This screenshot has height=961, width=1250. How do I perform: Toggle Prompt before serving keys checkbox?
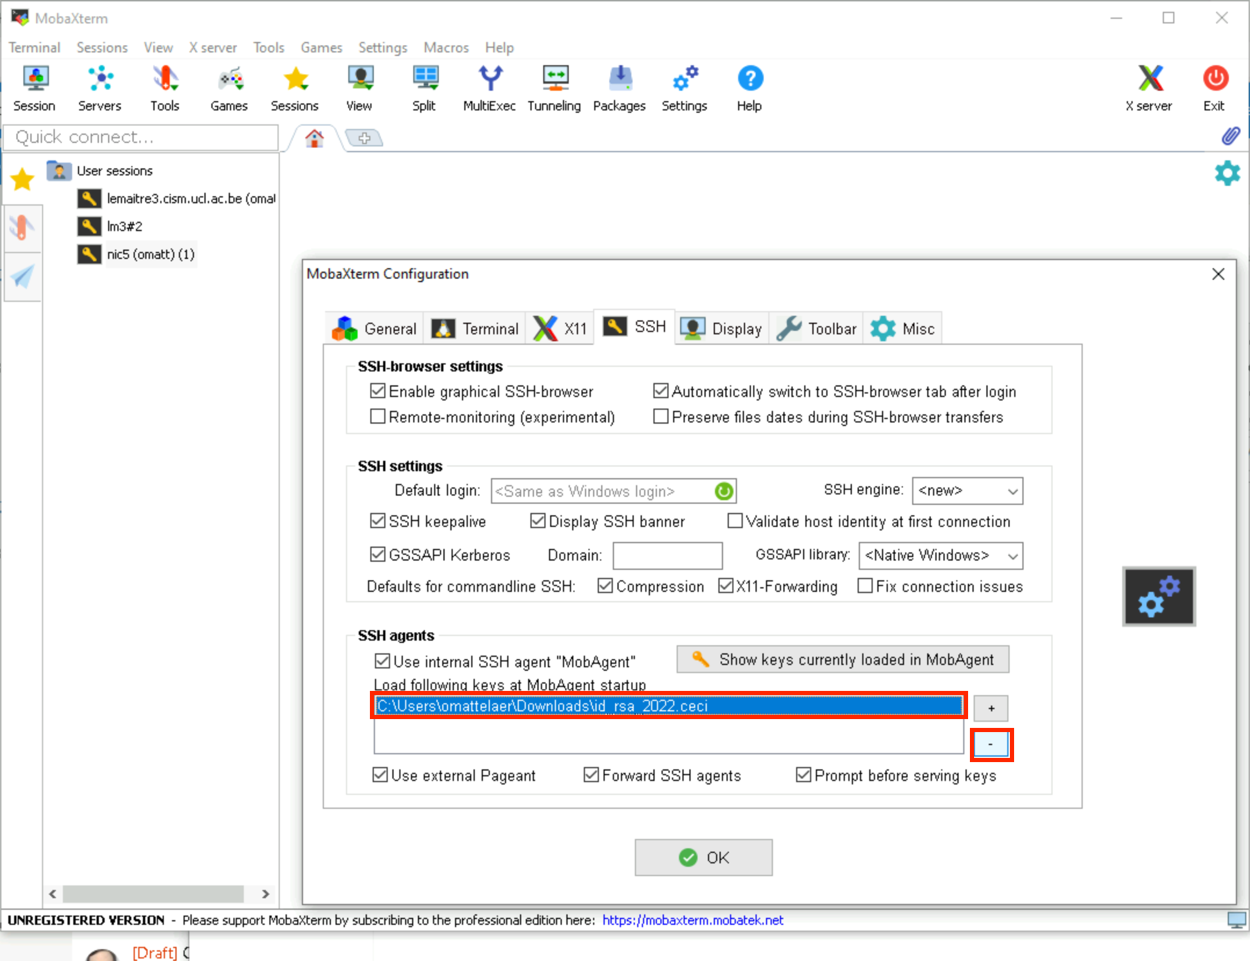click(x=803, y=775)
